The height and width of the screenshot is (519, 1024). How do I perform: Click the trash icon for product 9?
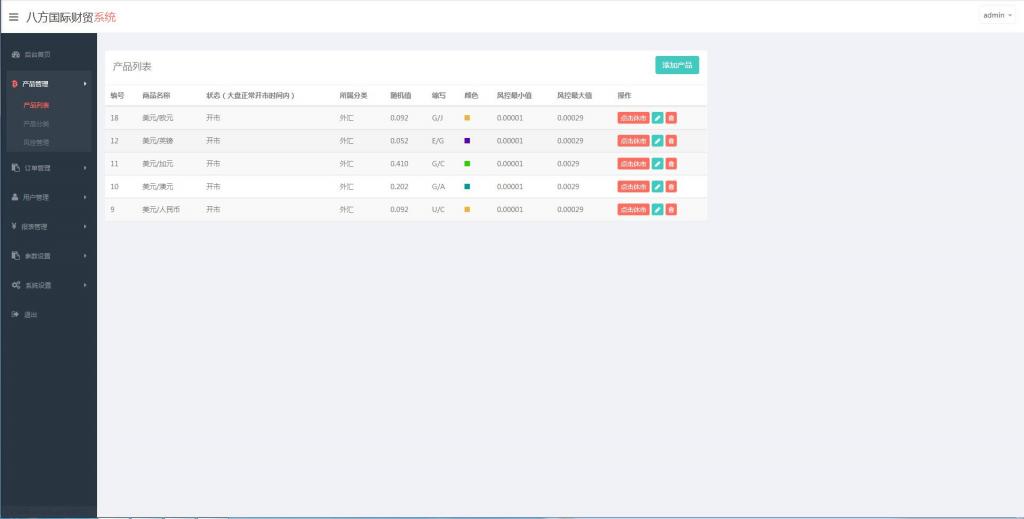(671, 210)
